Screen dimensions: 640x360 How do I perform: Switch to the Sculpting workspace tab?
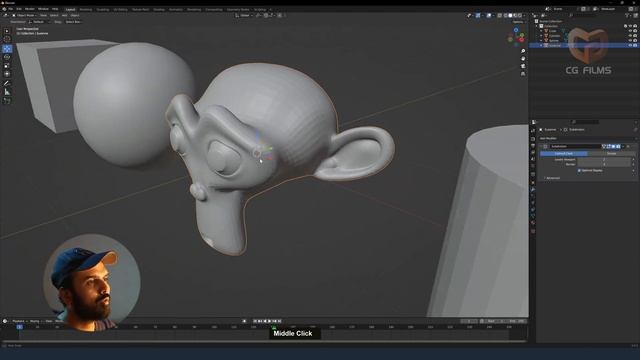103,9
